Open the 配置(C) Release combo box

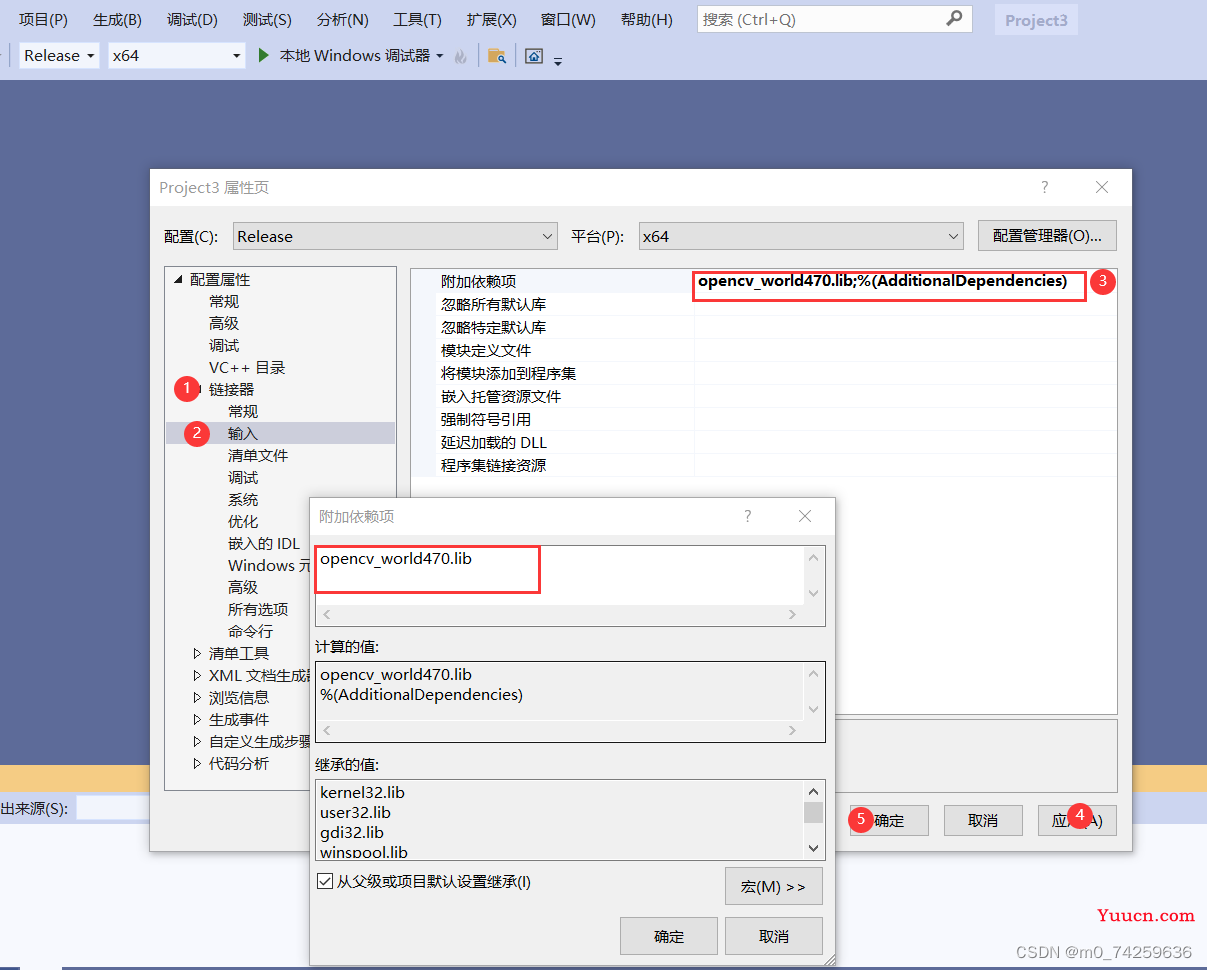(395, 236)
